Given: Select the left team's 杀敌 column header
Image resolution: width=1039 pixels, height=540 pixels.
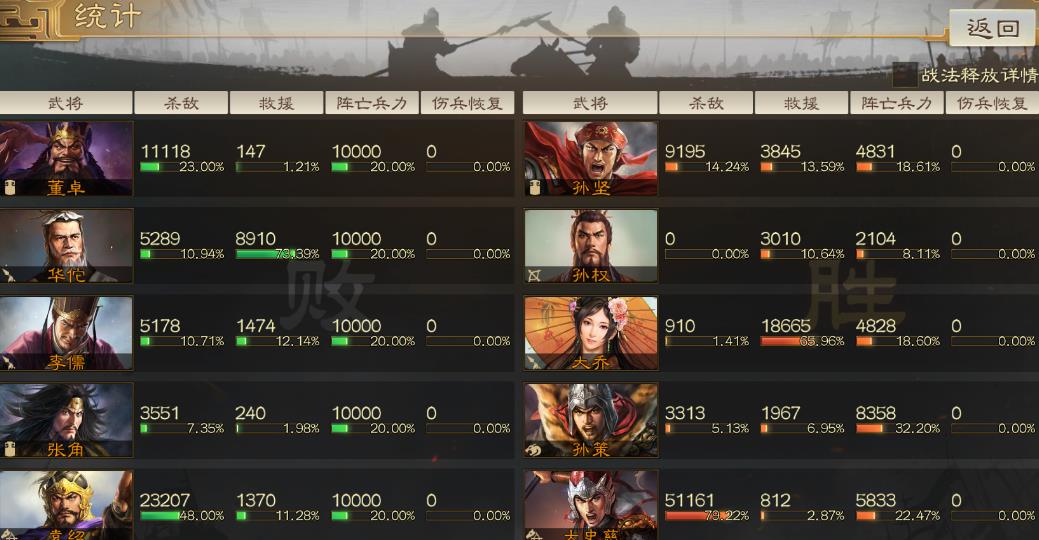Looking at the screenshot, I should 182,103.
